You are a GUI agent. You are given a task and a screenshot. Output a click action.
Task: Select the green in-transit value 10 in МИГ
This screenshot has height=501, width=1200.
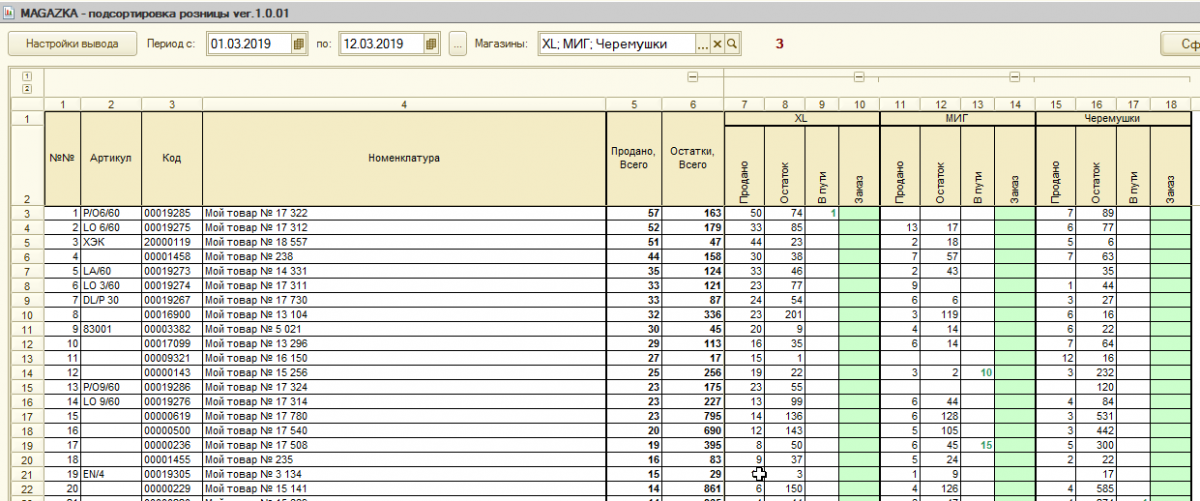tap(977, 371)
